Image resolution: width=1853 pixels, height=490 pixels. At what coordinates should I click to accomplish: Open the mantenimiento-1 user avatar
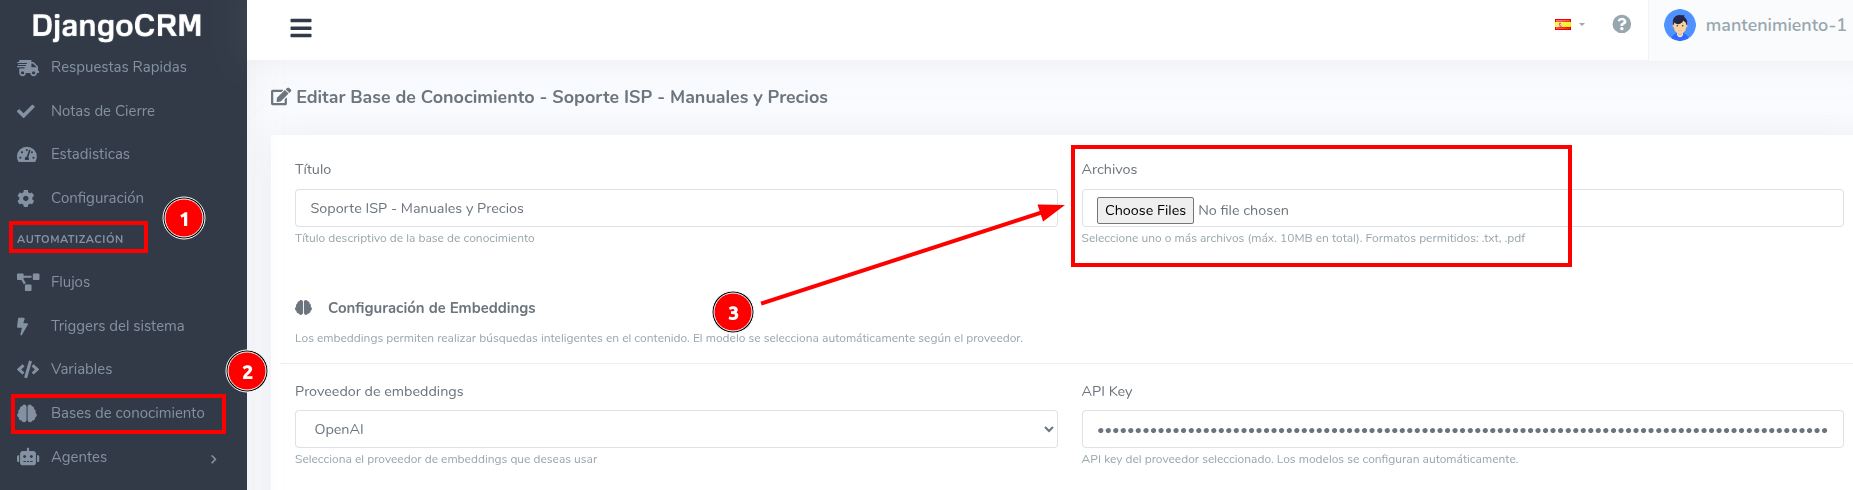(1680, 25)
